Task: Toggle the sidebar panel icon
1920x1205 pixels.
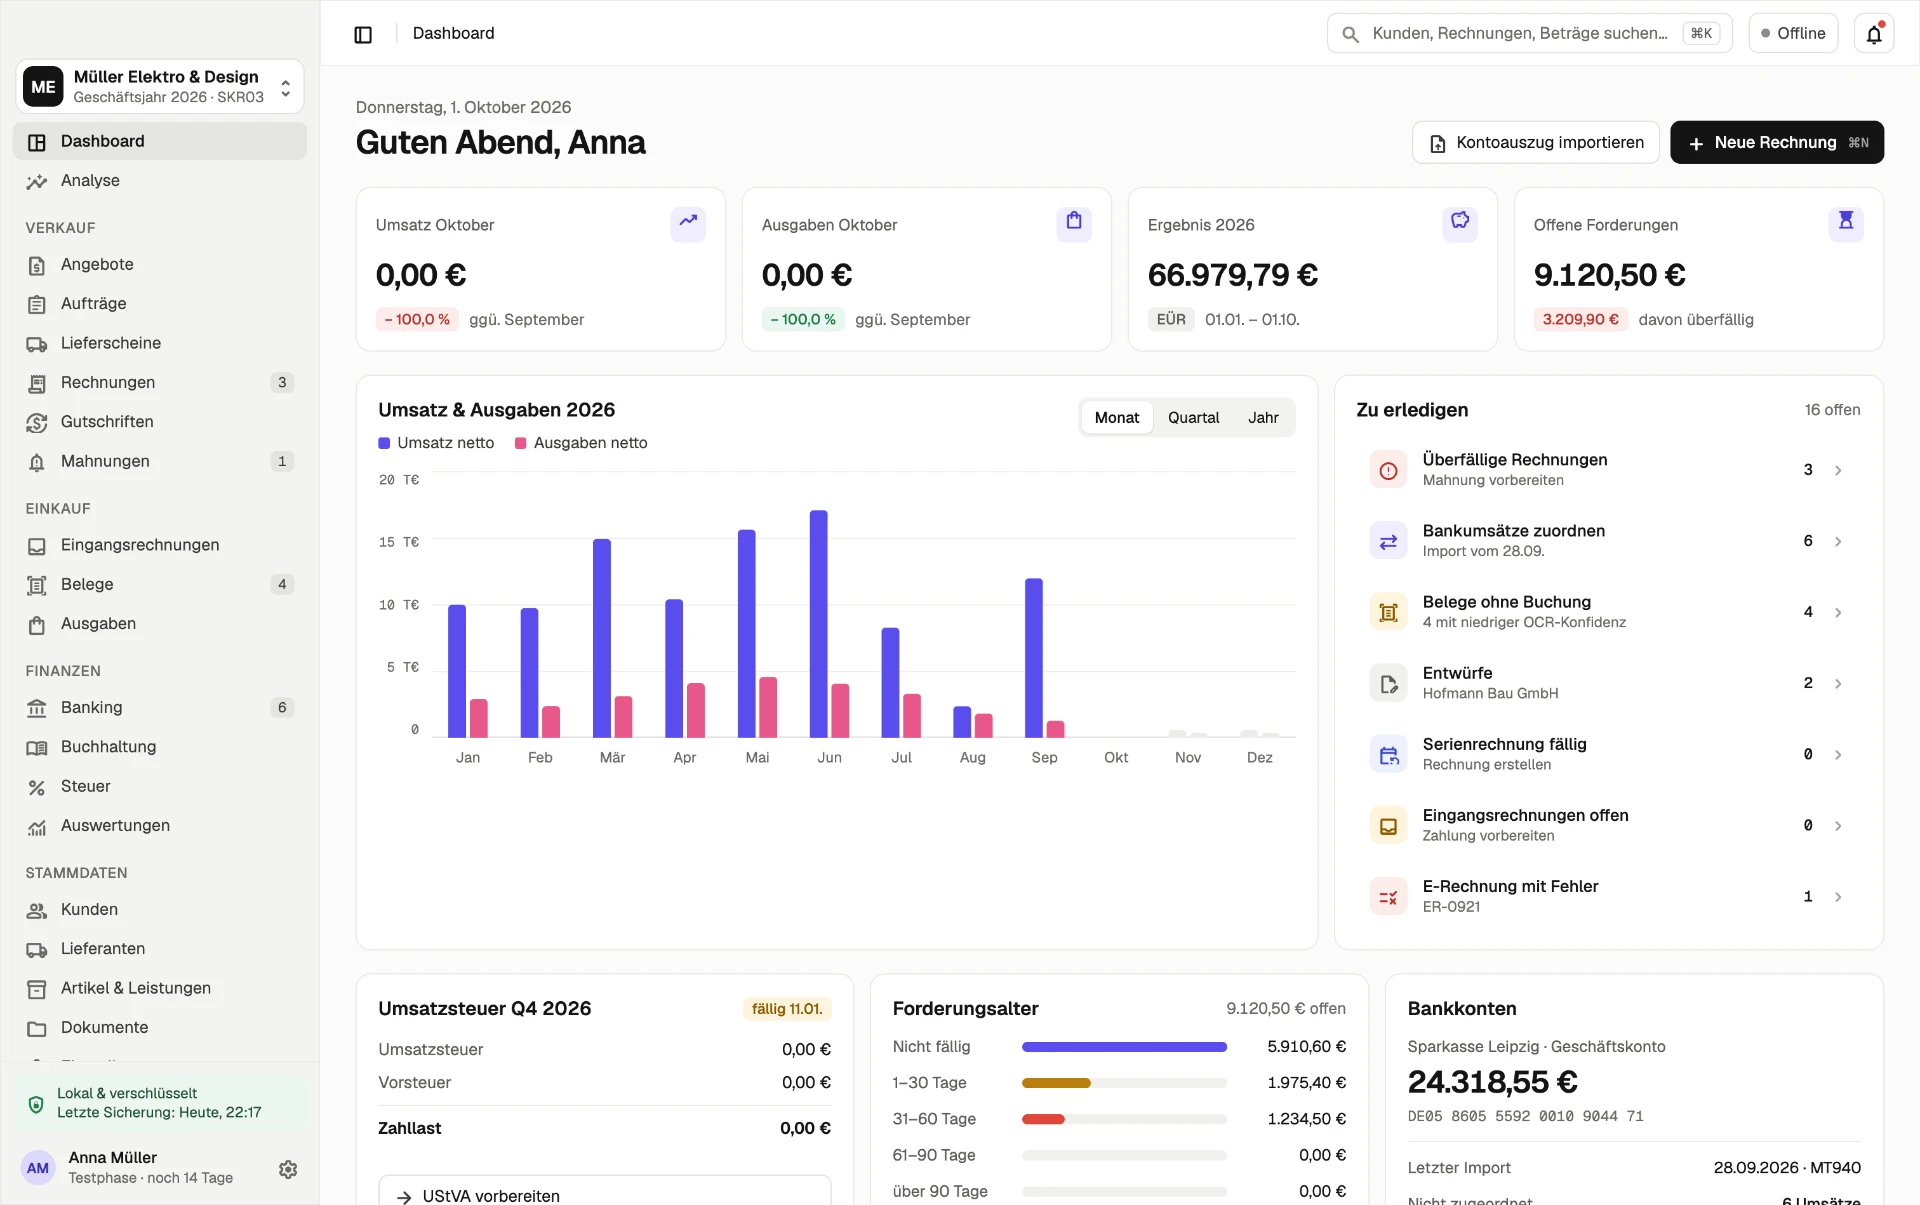Action: click(363, 34)
